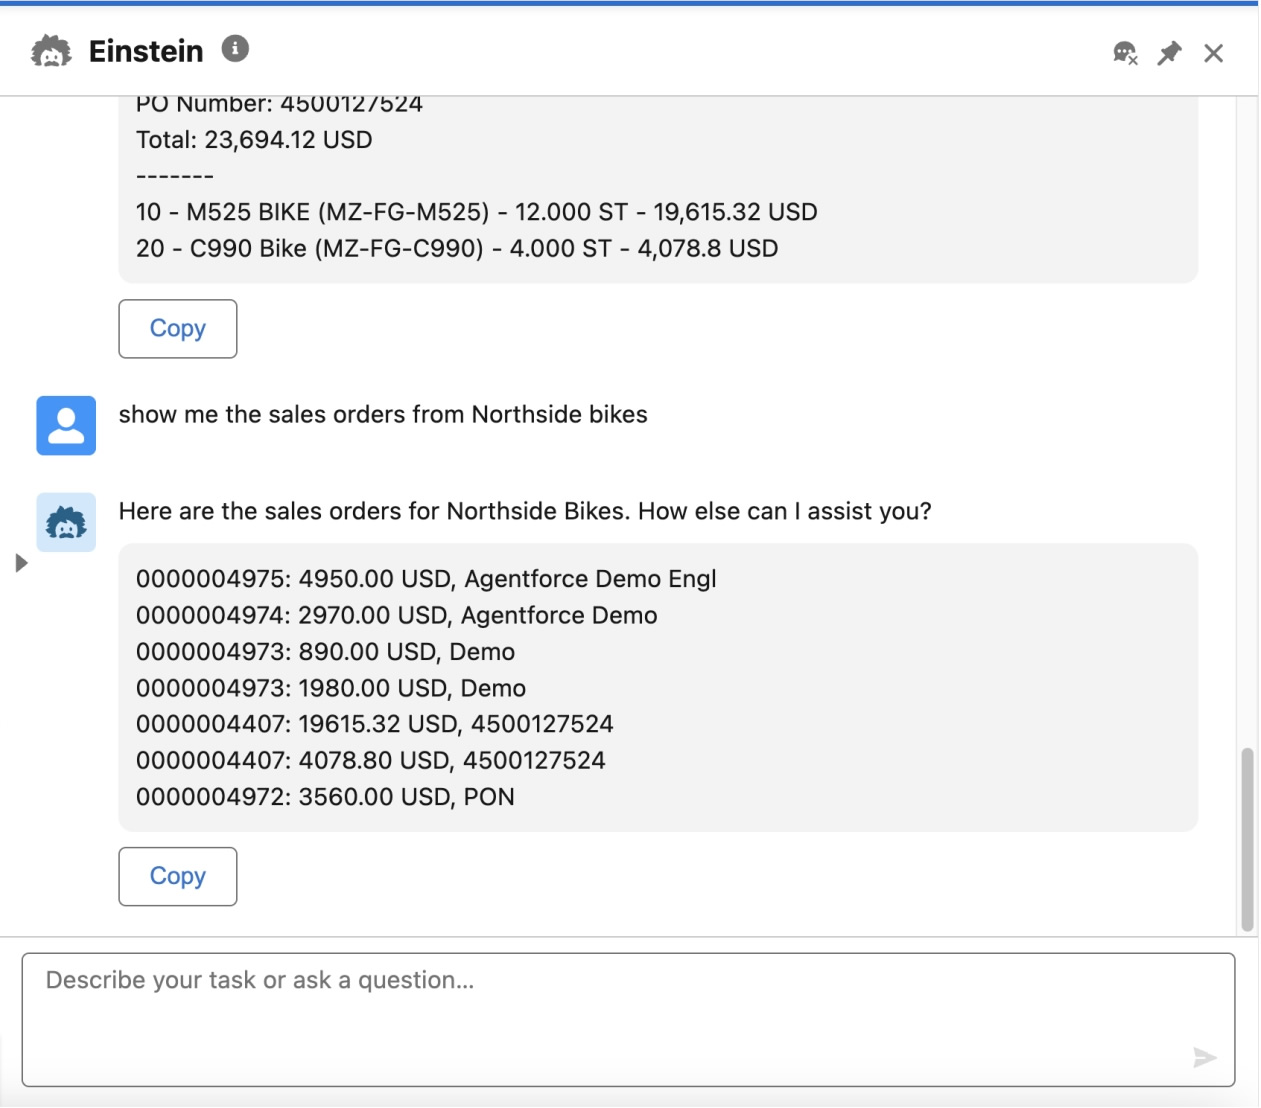Select order row 0000004974 2970.00 USD
Image resolution: width=1261 pixels, height=1108 pixels.
397,615
